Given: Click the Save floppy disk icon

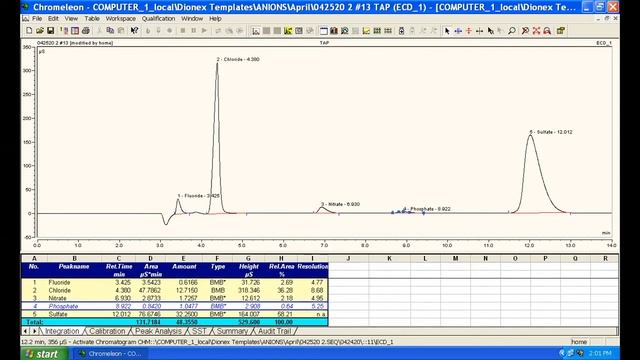Looking at the screenshot, I should click(x=51, y=31).
